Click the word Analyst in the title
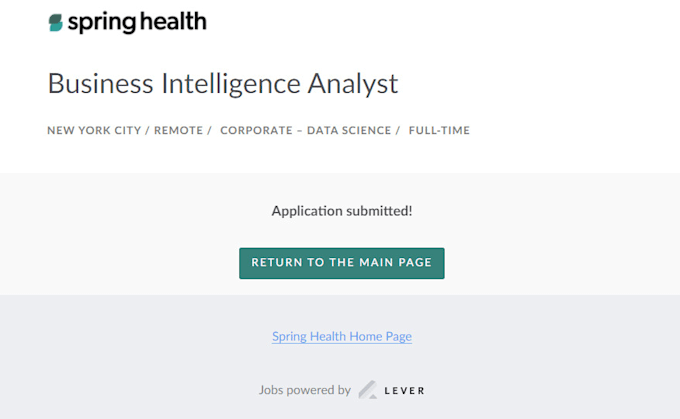This screenshot has height=419, width=680. tap(353, 84)
